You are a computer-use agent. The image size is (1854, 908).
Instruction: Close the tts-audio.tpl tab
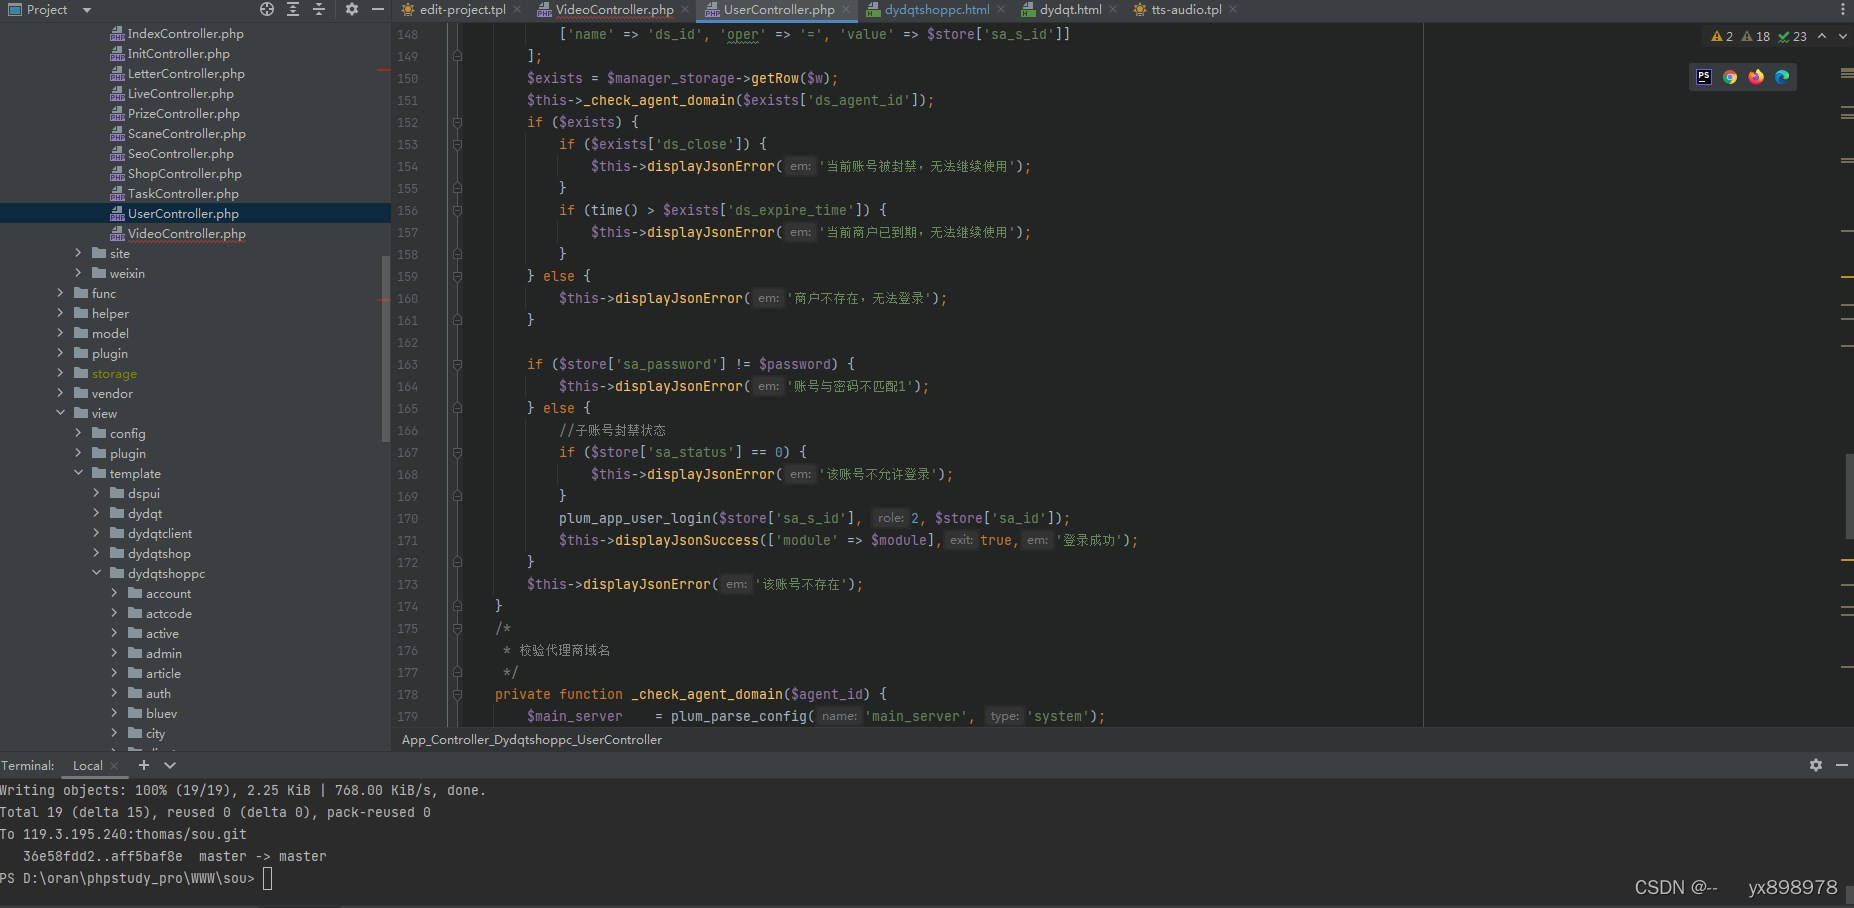pos(1233,10)
